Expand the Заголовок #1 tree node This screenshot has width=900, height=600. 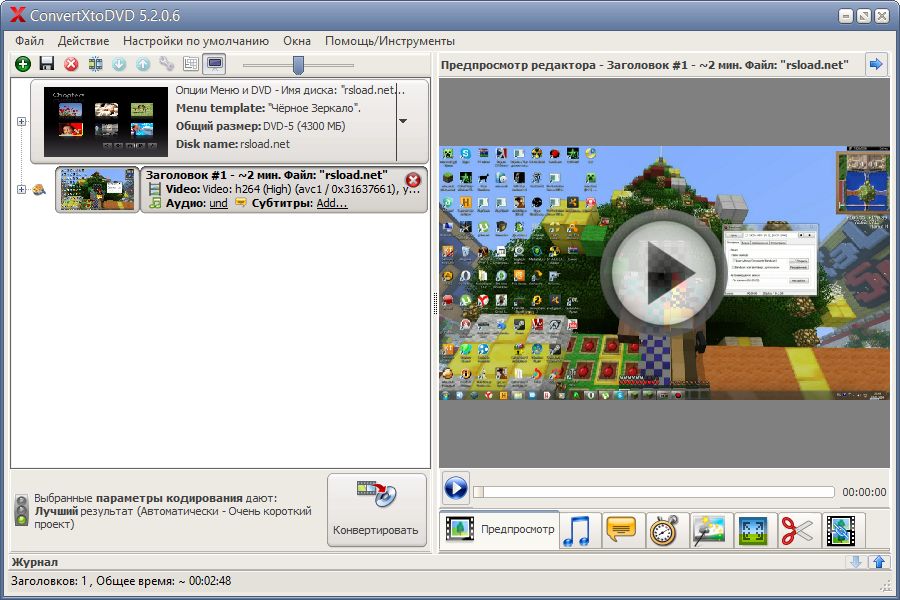[21, 189]
